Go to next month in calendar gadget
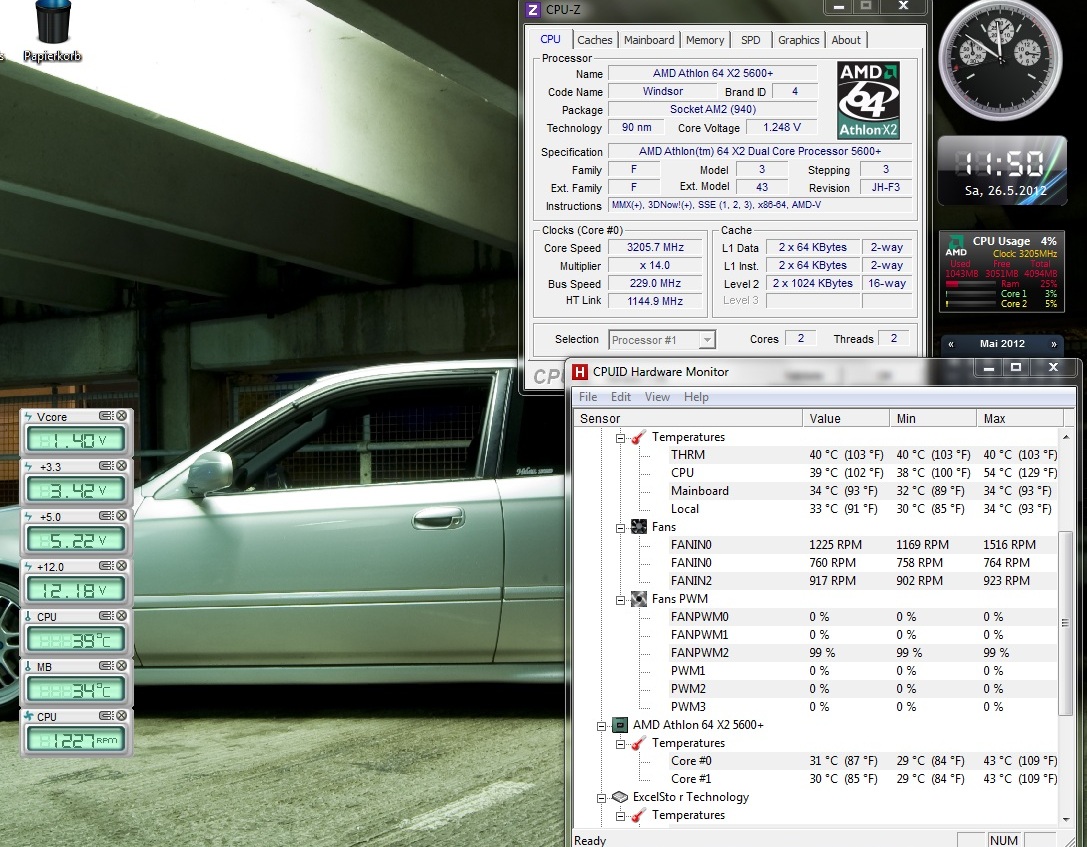This screenshot has width=1087, height=847. [1053, 344]
